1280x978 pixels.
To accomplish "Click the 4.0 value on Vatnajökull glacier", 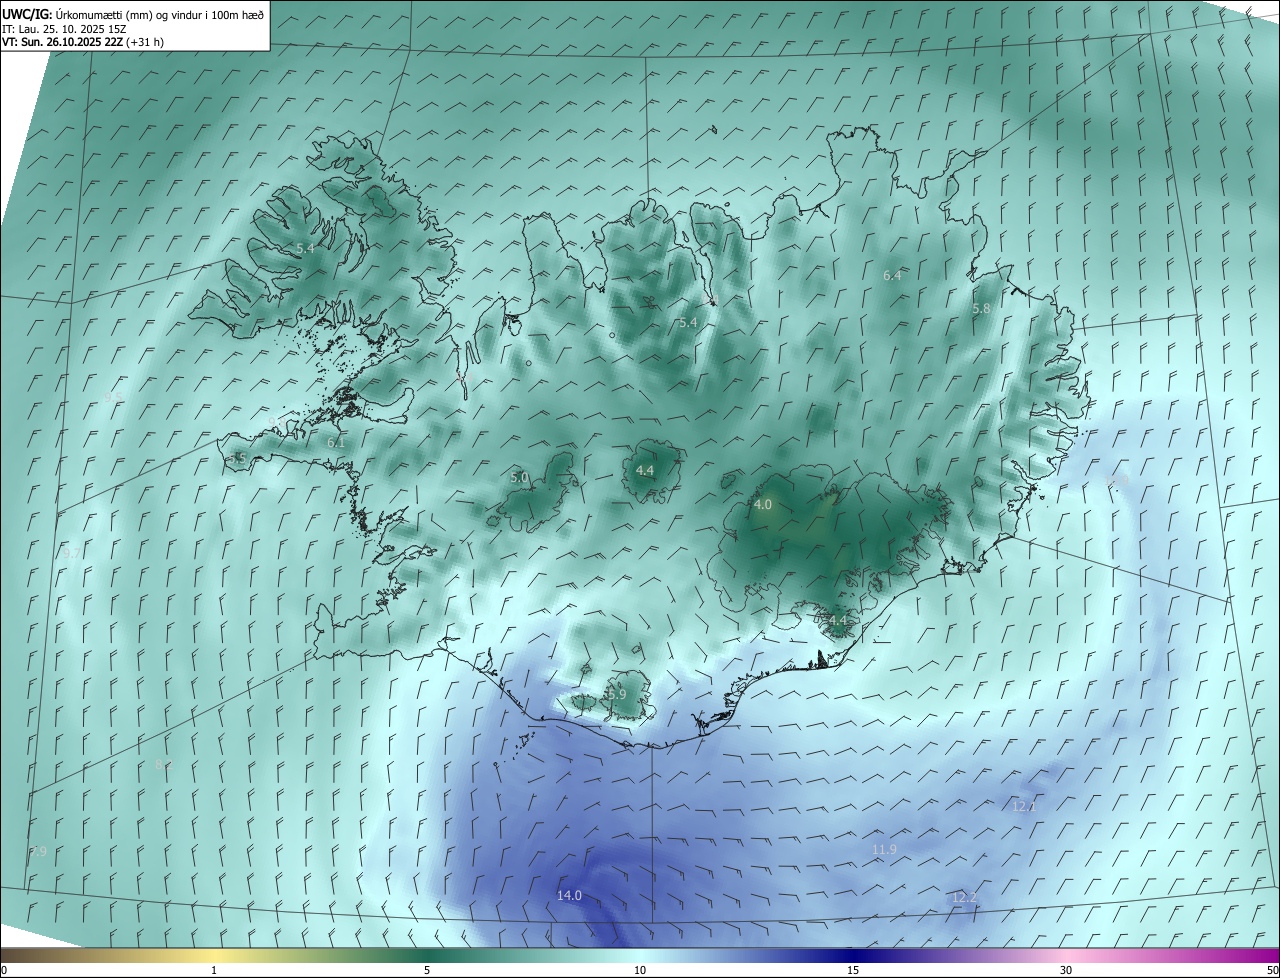I will 763,505.
